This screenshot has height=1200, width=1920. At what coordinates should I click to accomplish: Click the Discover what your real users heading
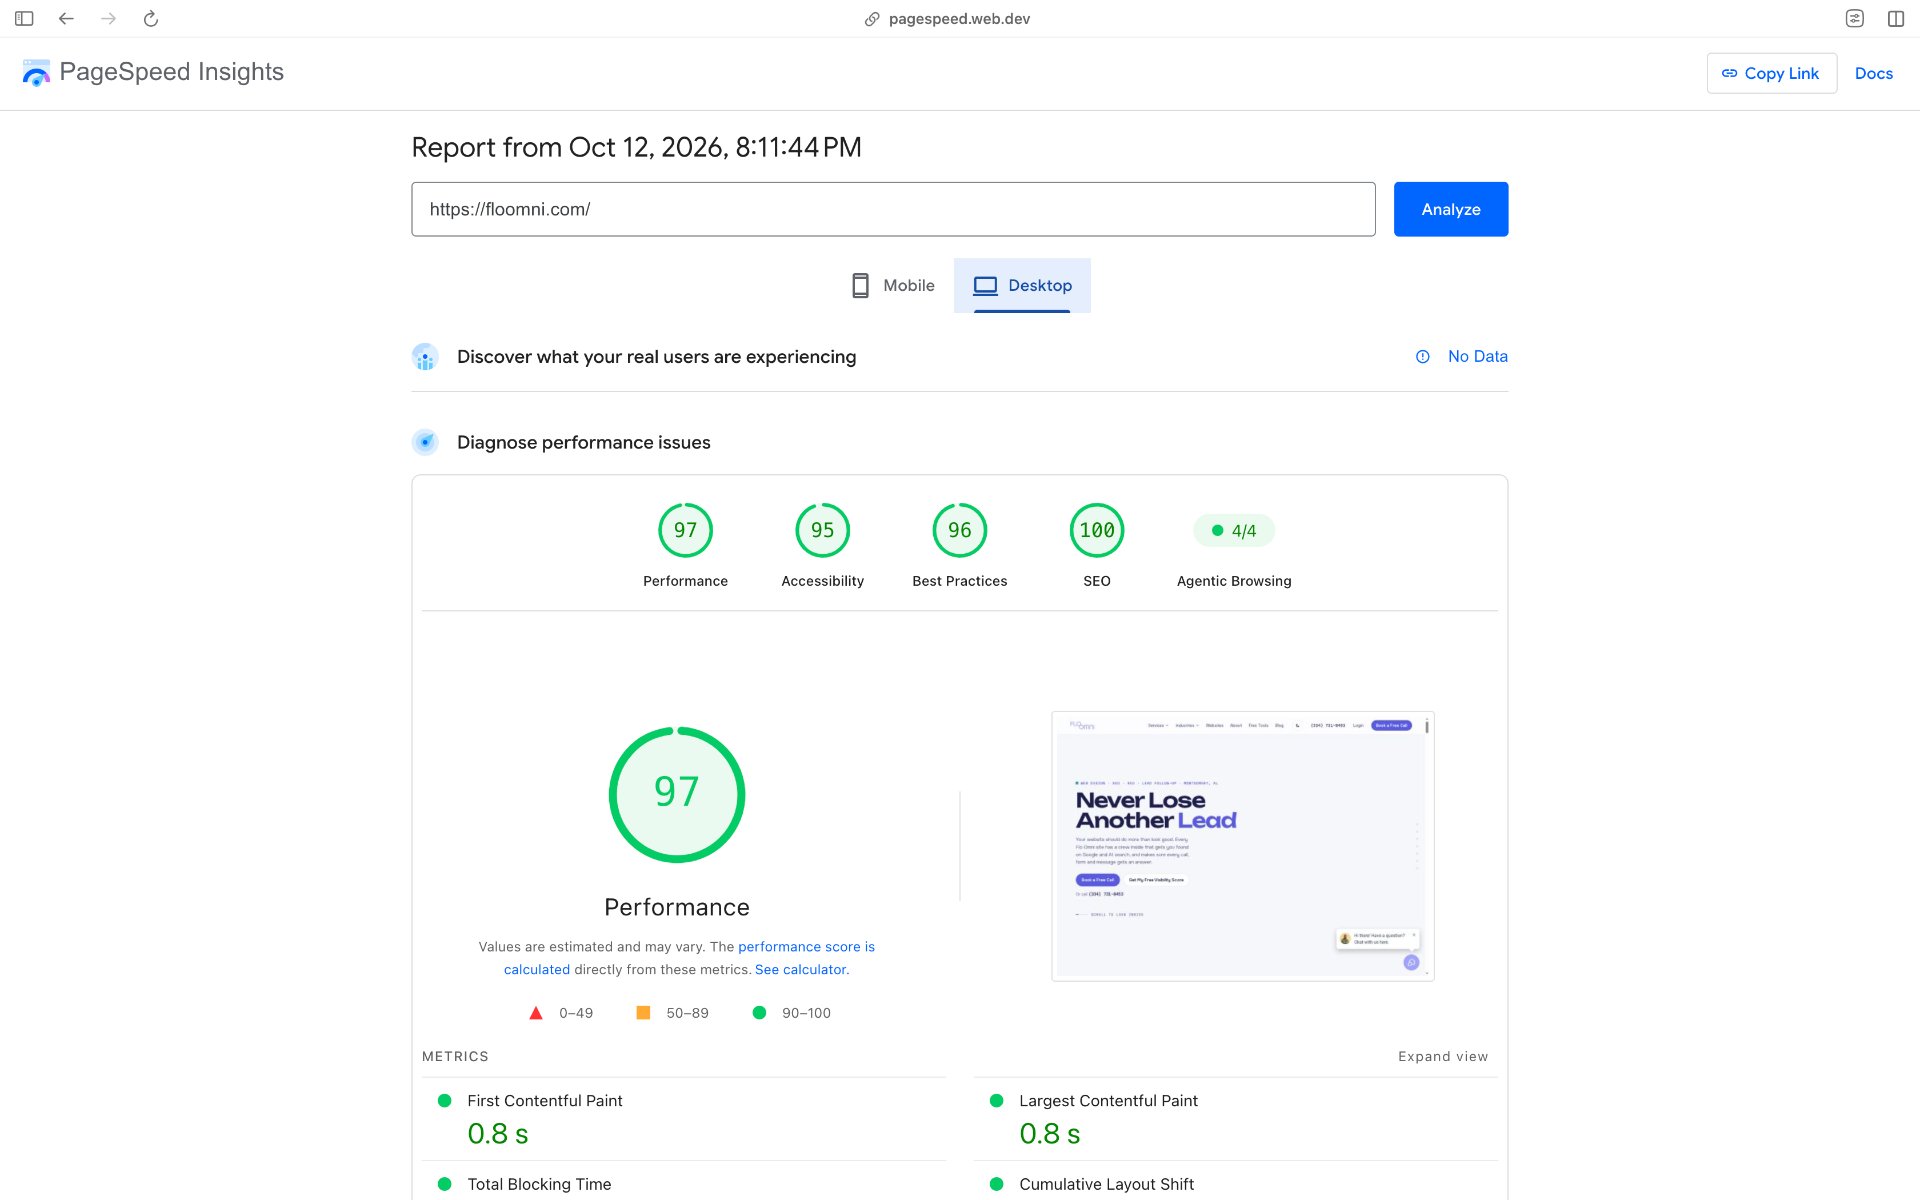tap(656, 357)
